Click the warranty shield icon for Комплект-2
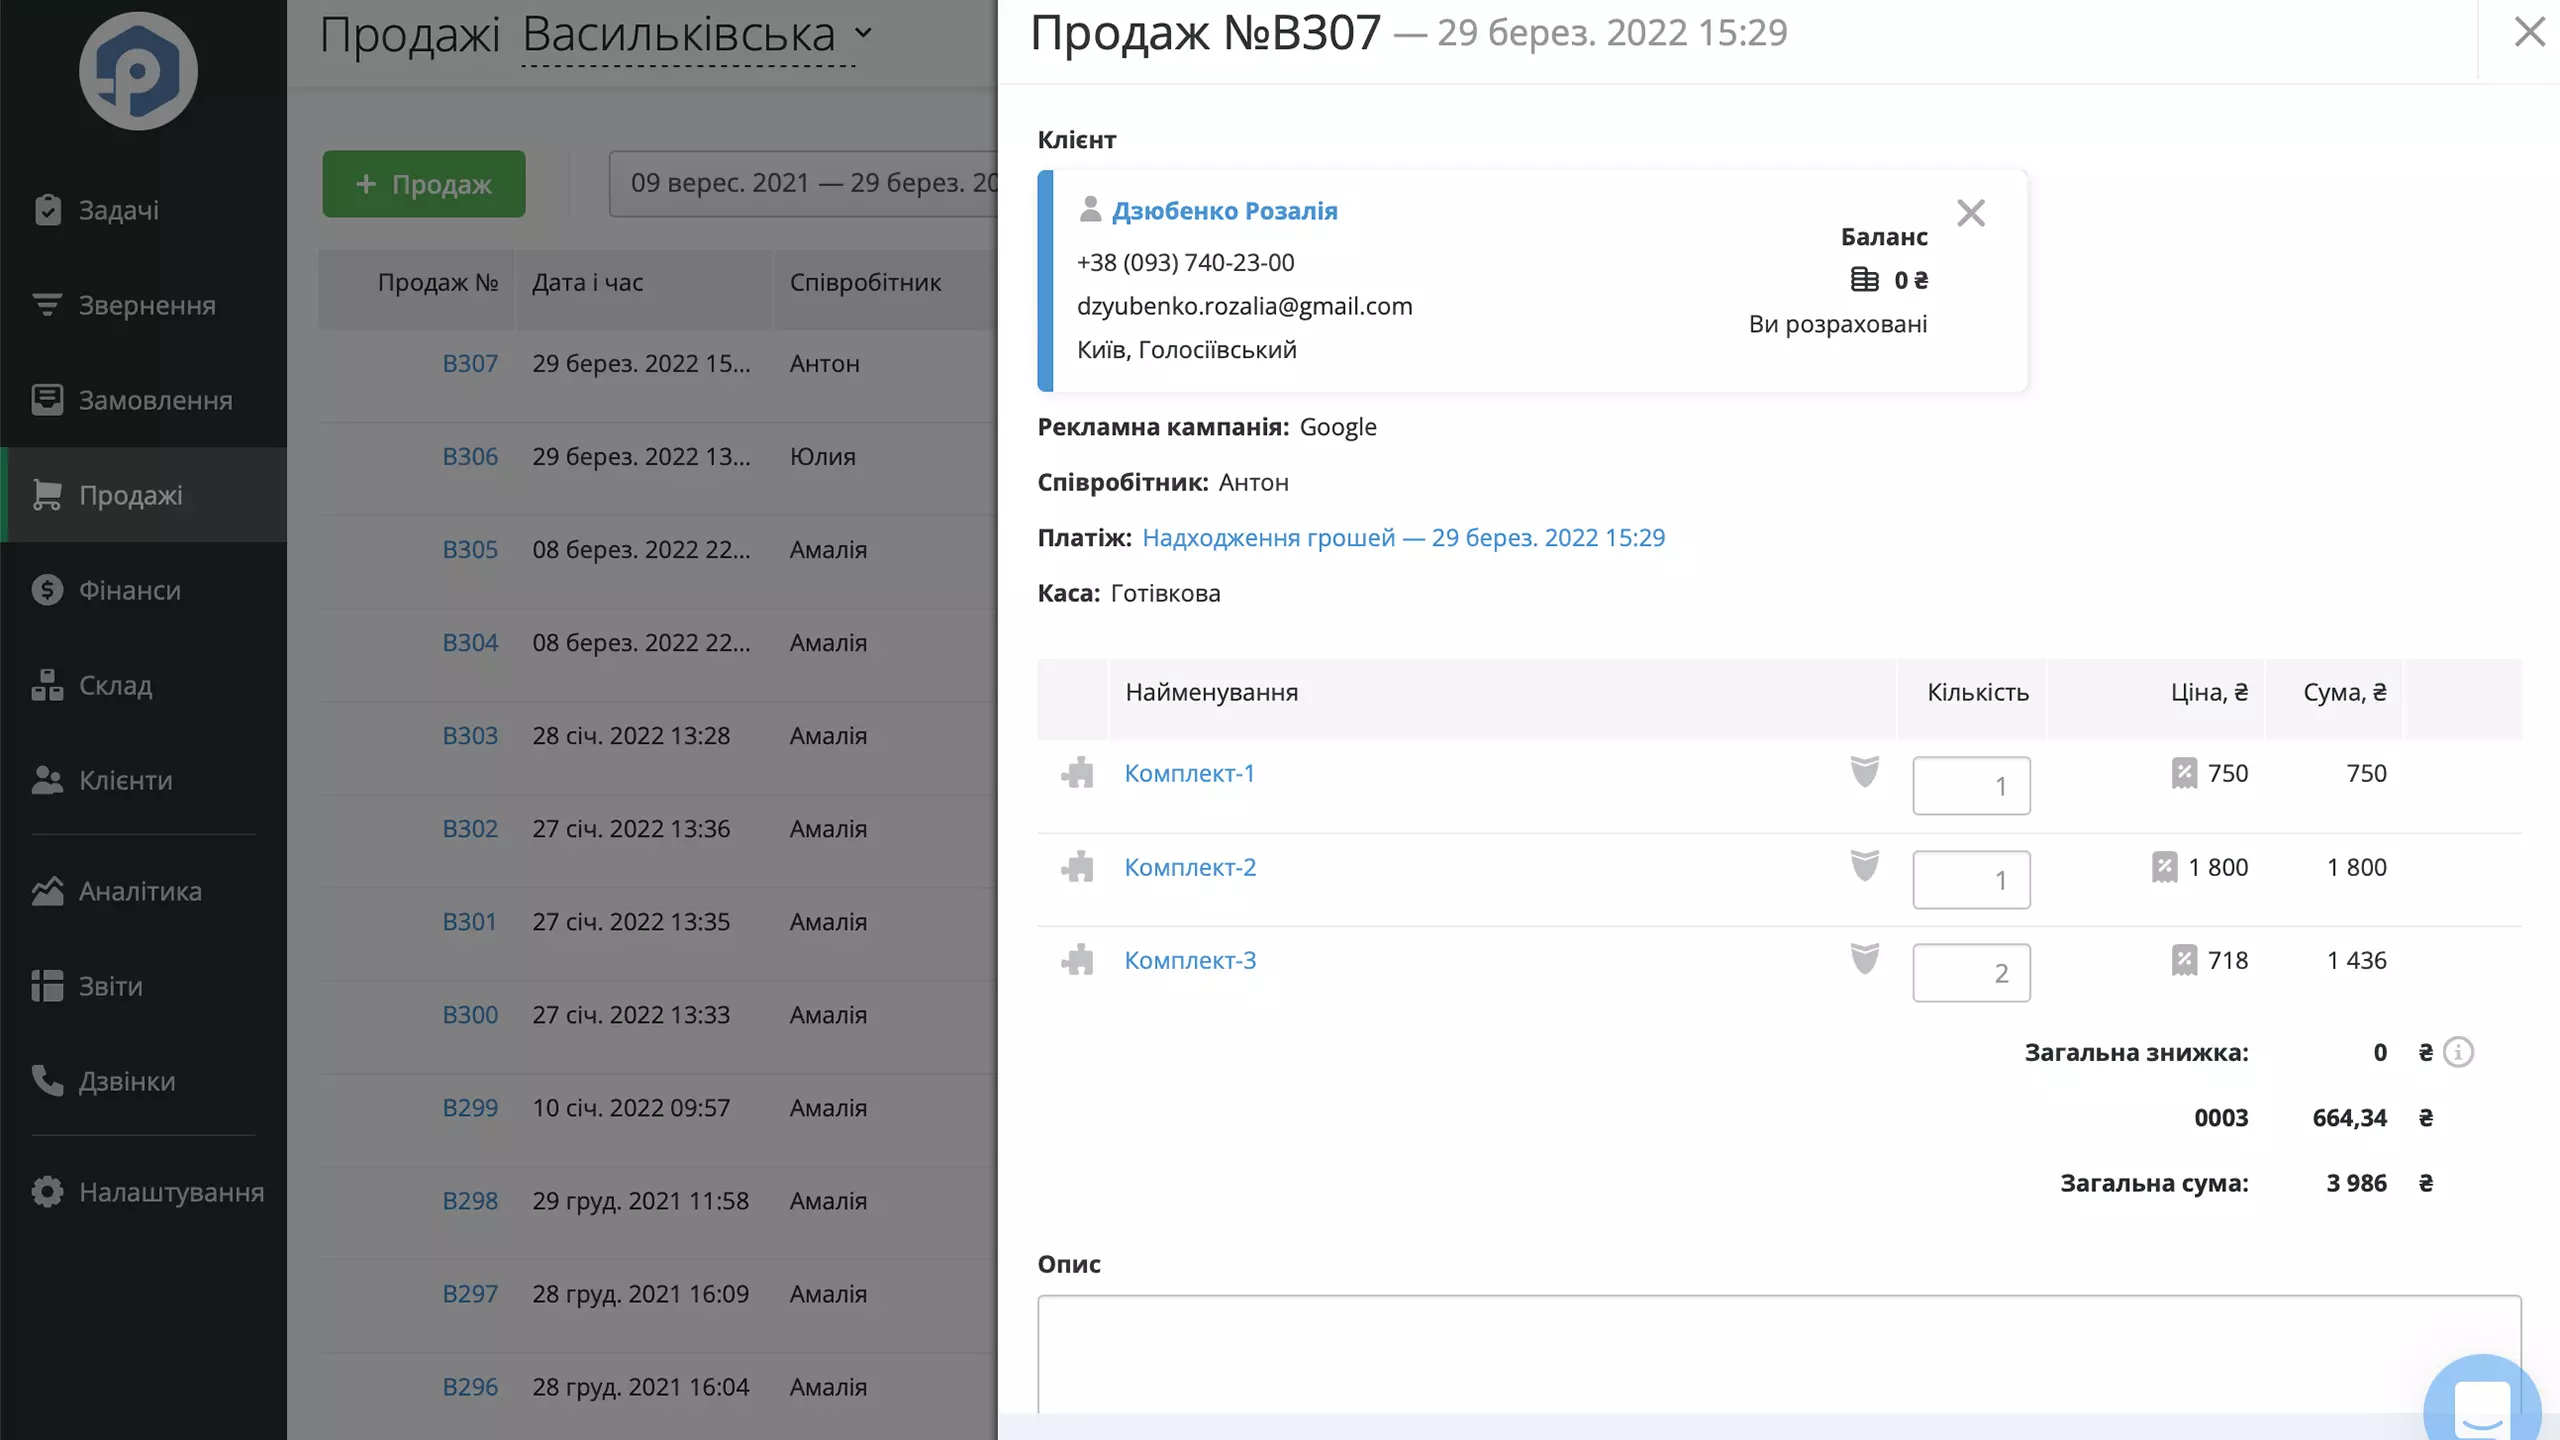The height and width of the screenshot is (1440, 2560). [1864, 865]
